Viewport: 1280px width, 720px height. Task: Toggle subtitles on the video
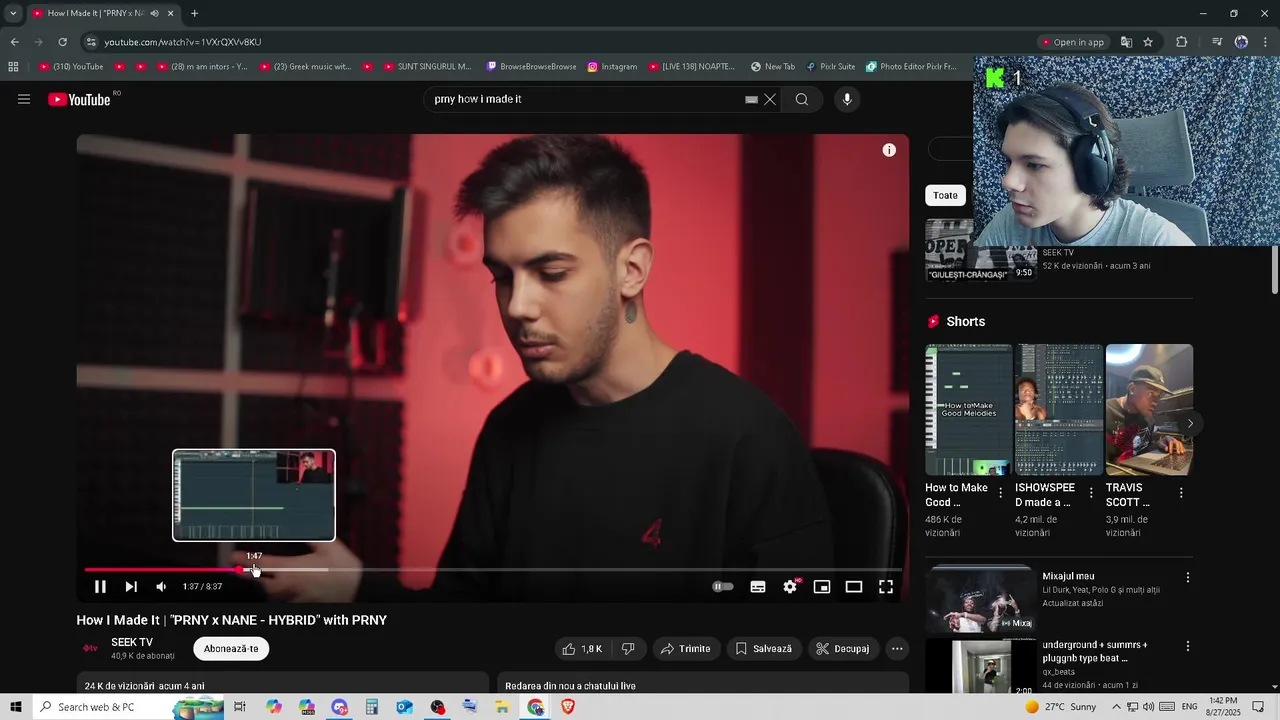tap(758, 587)
